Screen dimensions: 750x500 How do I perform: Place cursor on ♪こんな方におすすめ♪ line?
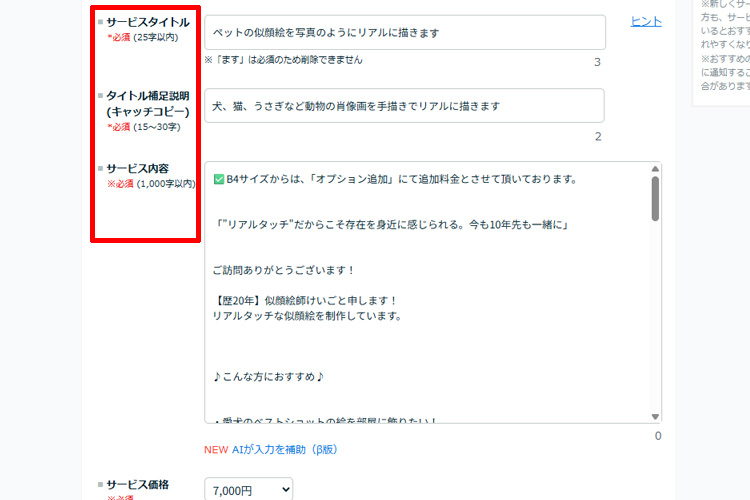(x=269, y=377)
